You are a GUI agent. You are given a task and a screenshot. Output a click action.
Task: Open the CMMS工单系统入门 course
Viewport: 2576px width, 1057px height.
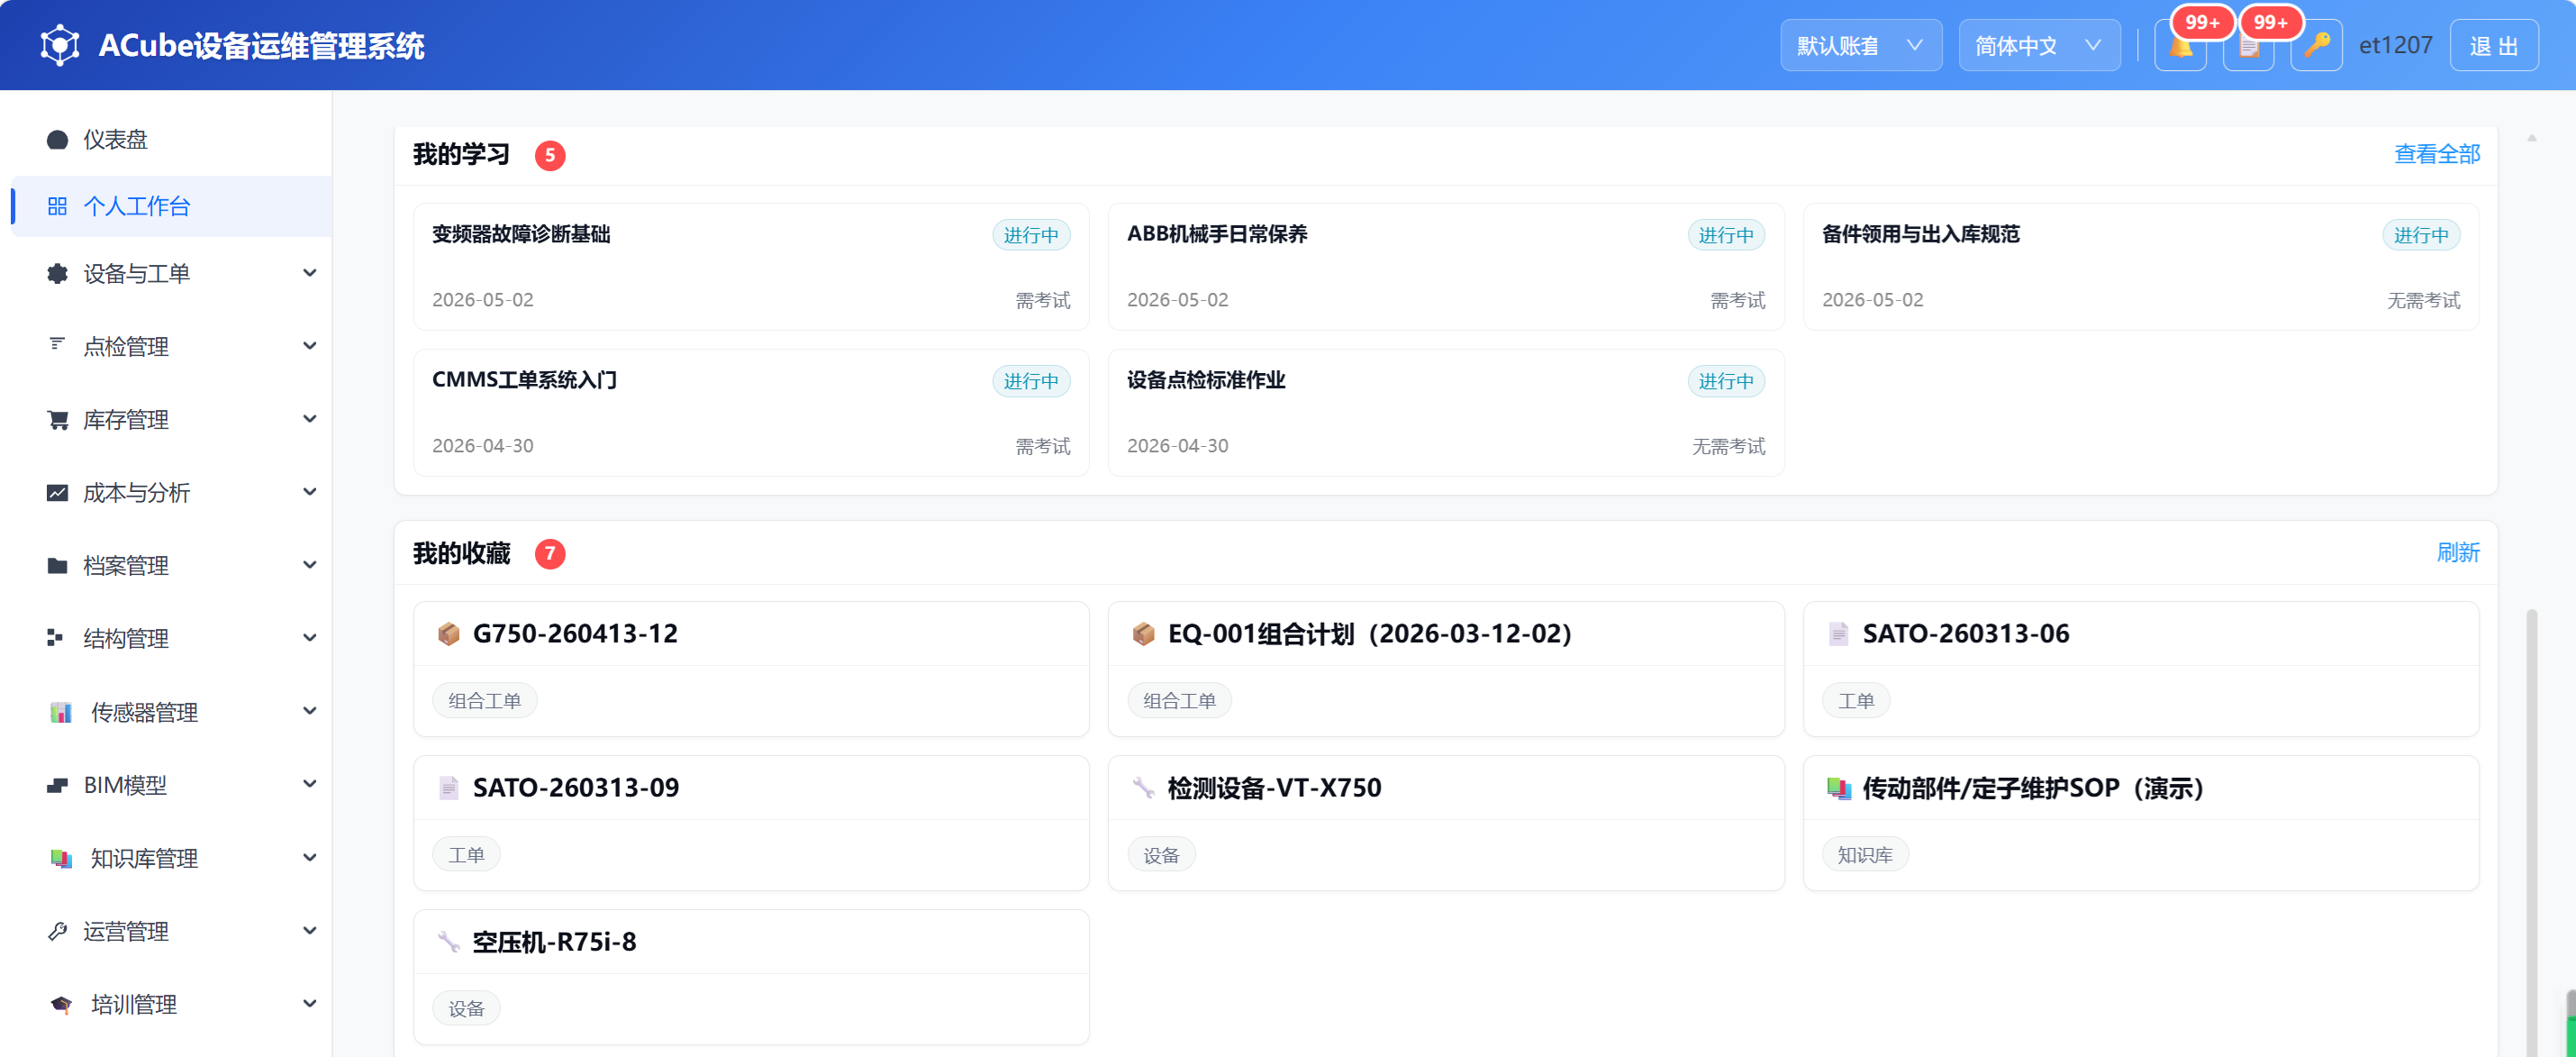point(751,412)
